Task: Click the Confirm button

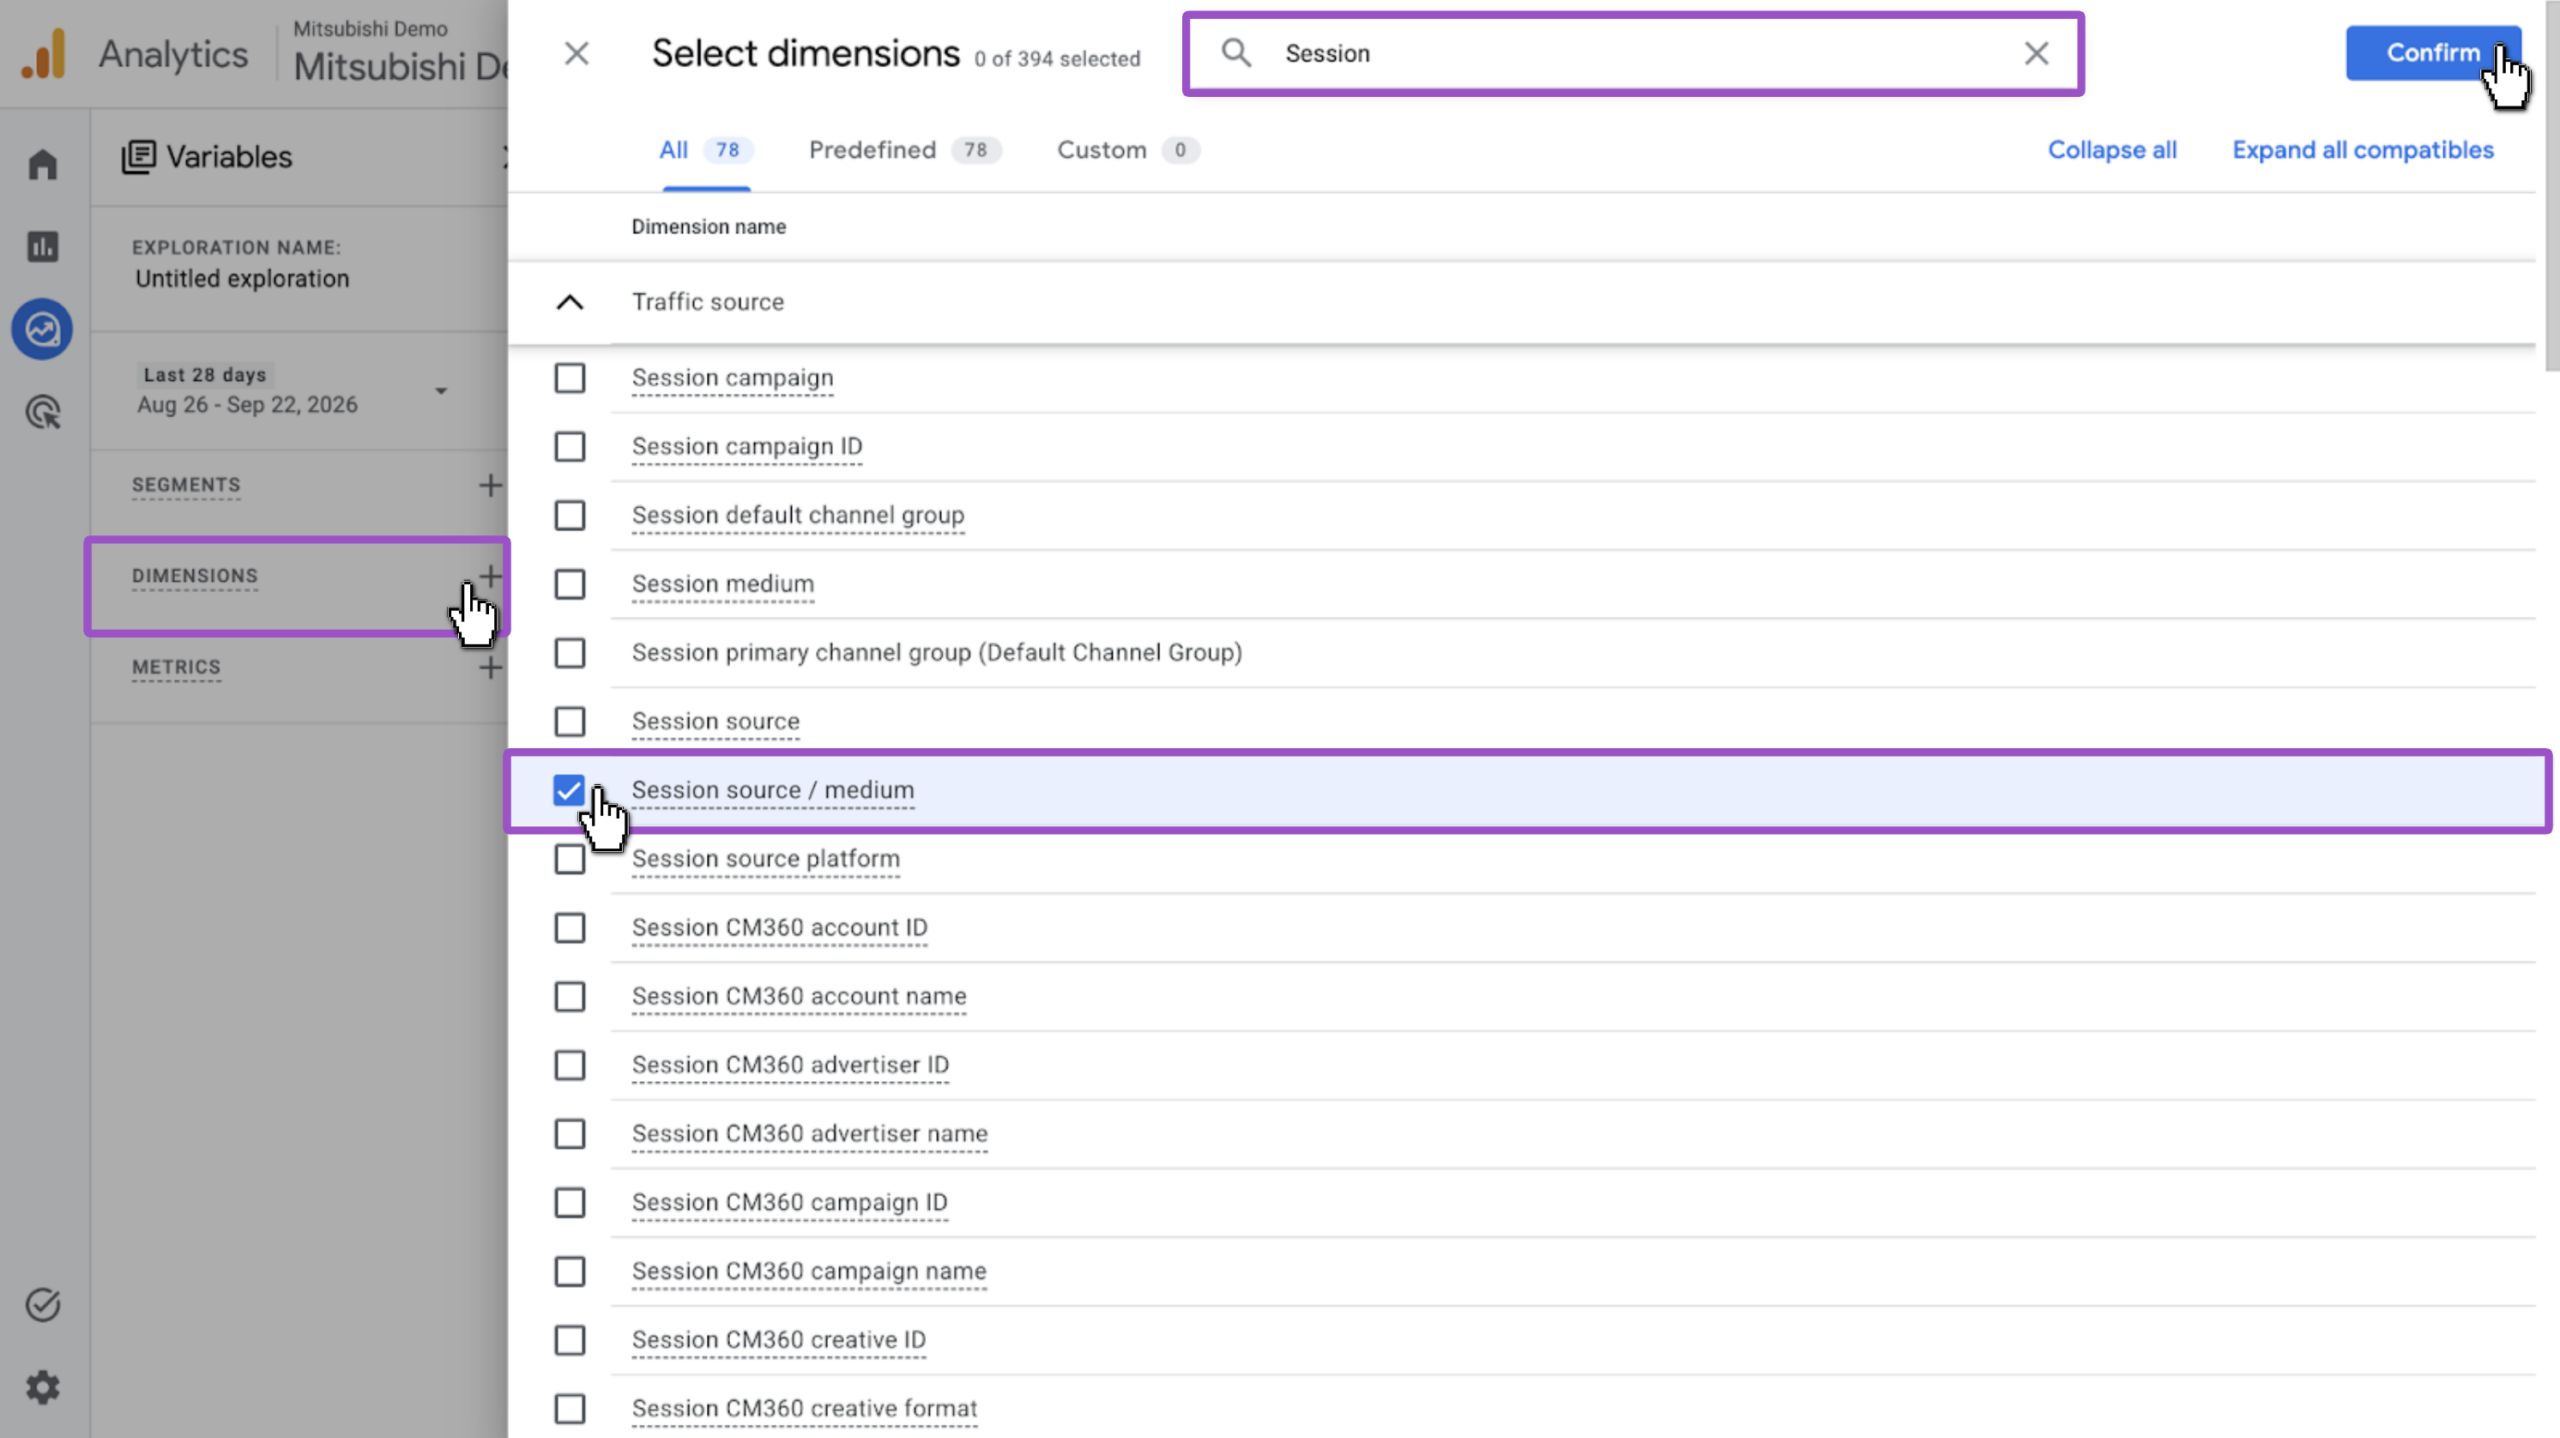Action: (x=2433, y=53)
